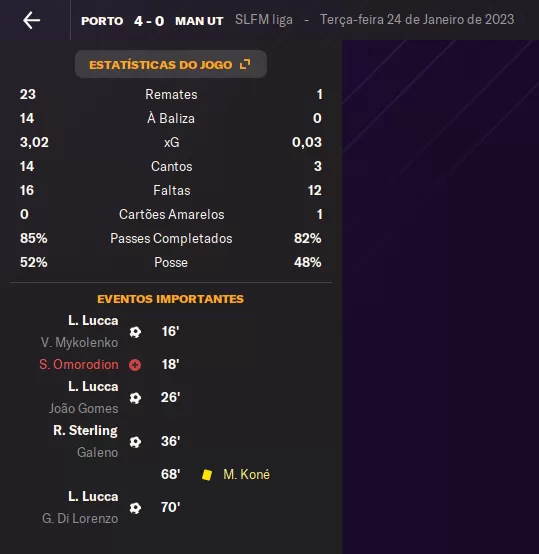This screenshot has width=539, height=554.
Task: Click the 70' goal ball icon
Action: coord(135,508)
